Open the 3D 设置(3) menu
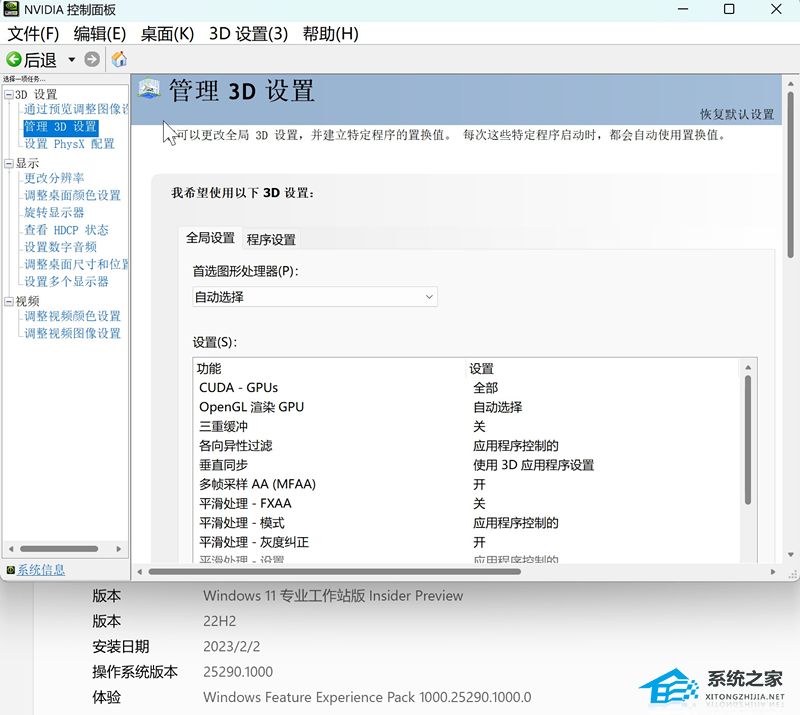 point(248,33)
